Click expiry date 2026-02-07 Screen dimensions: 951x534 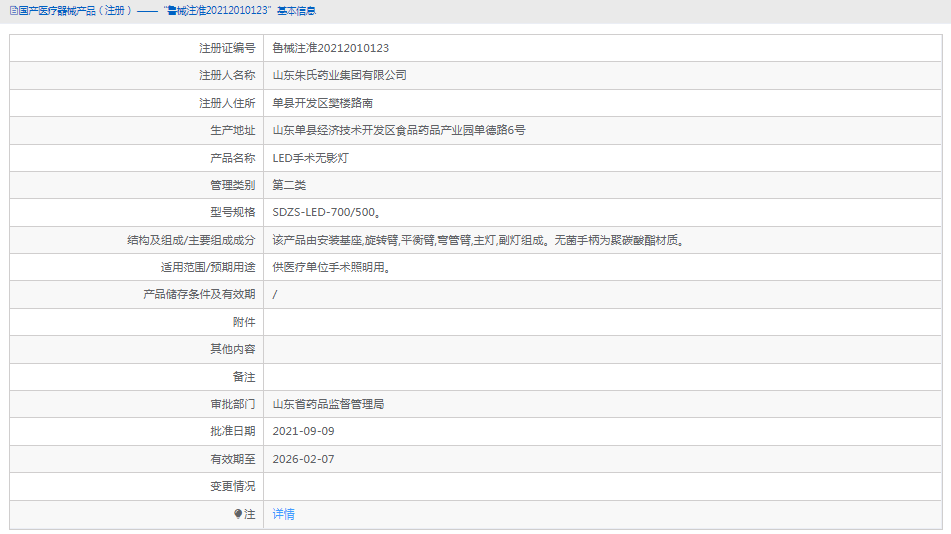click(x=303, y=459)
